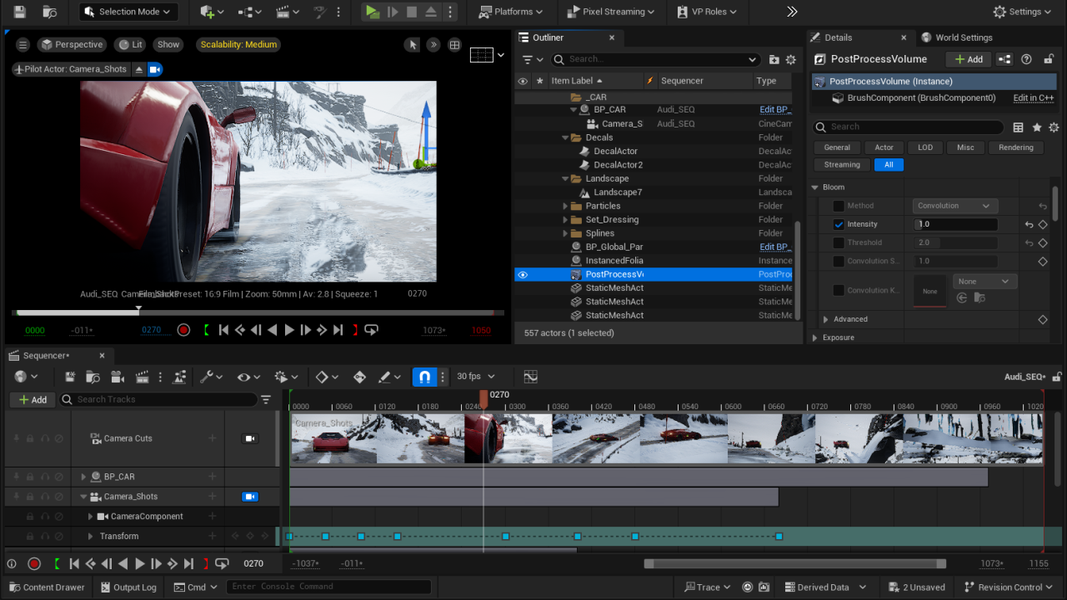Image resolution: width=1067 pixels, height=600 pixels.
Task: Select DecalActor2 in the Outliner
Action: [618, 165]
